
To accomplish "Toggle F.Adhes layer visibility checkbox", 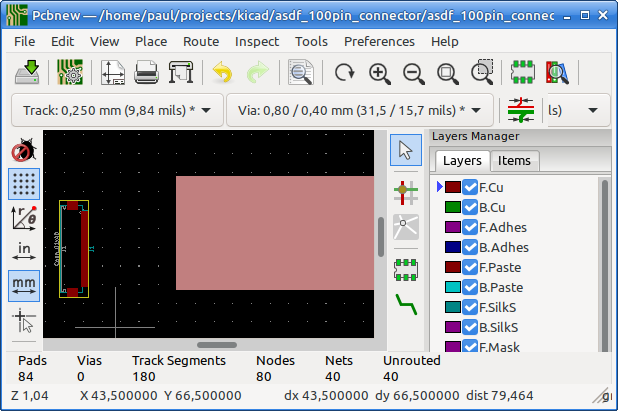I will [x=470, y=227].
